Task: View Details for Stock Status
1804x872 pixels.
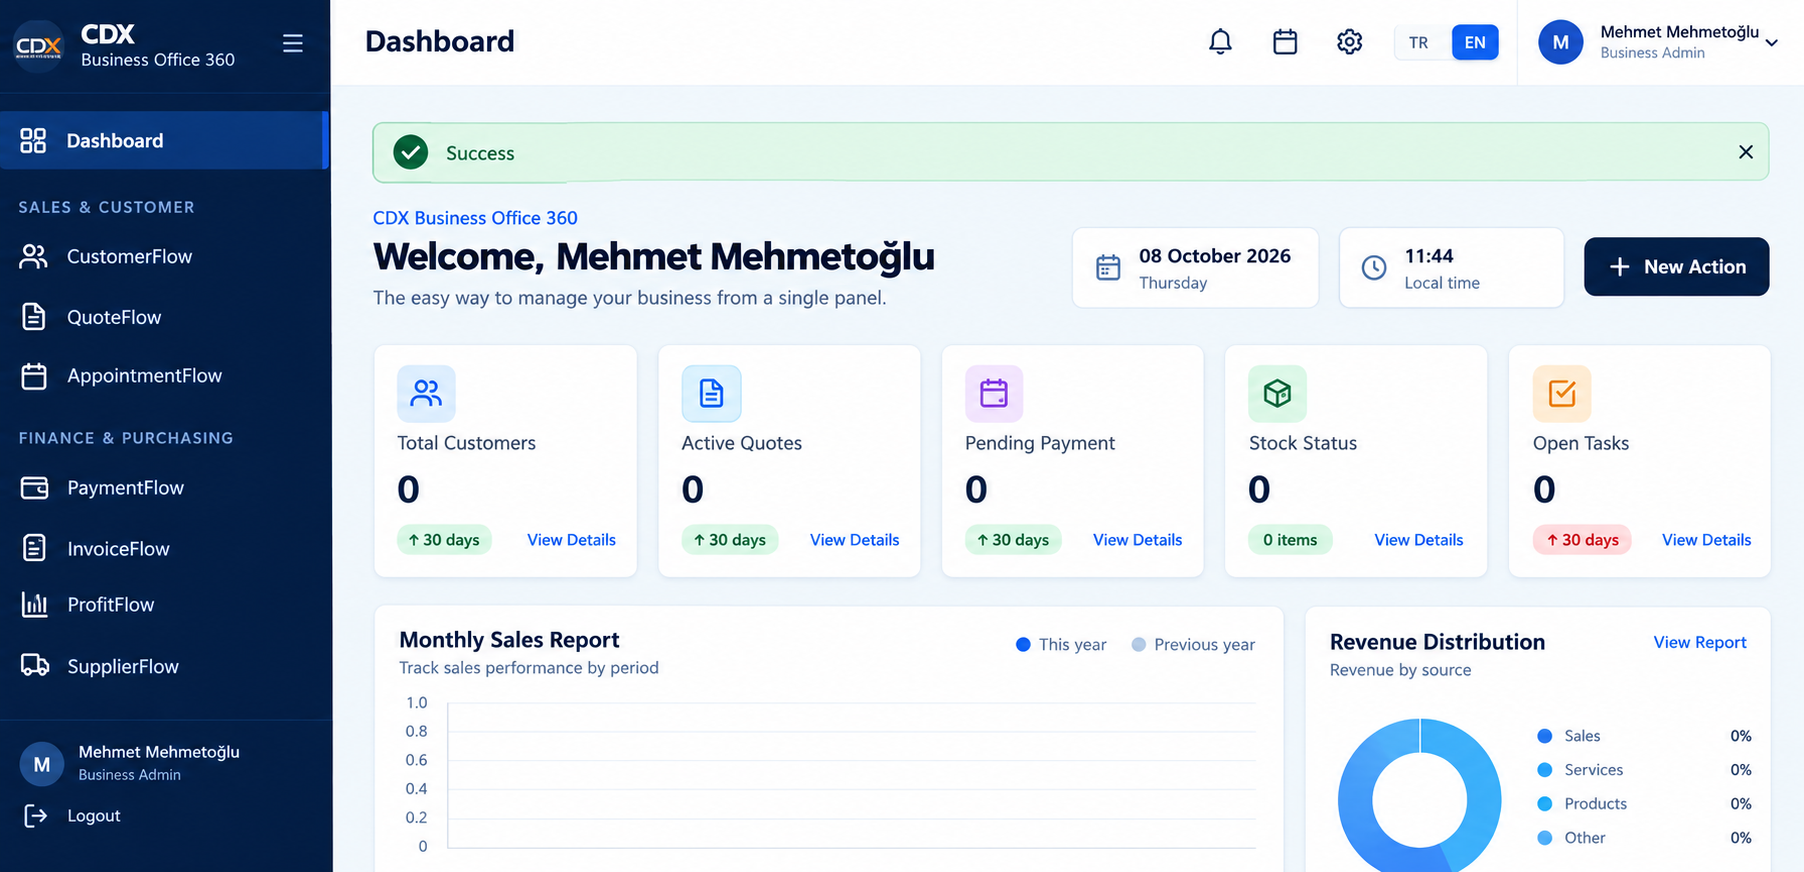Action: 1418,540
